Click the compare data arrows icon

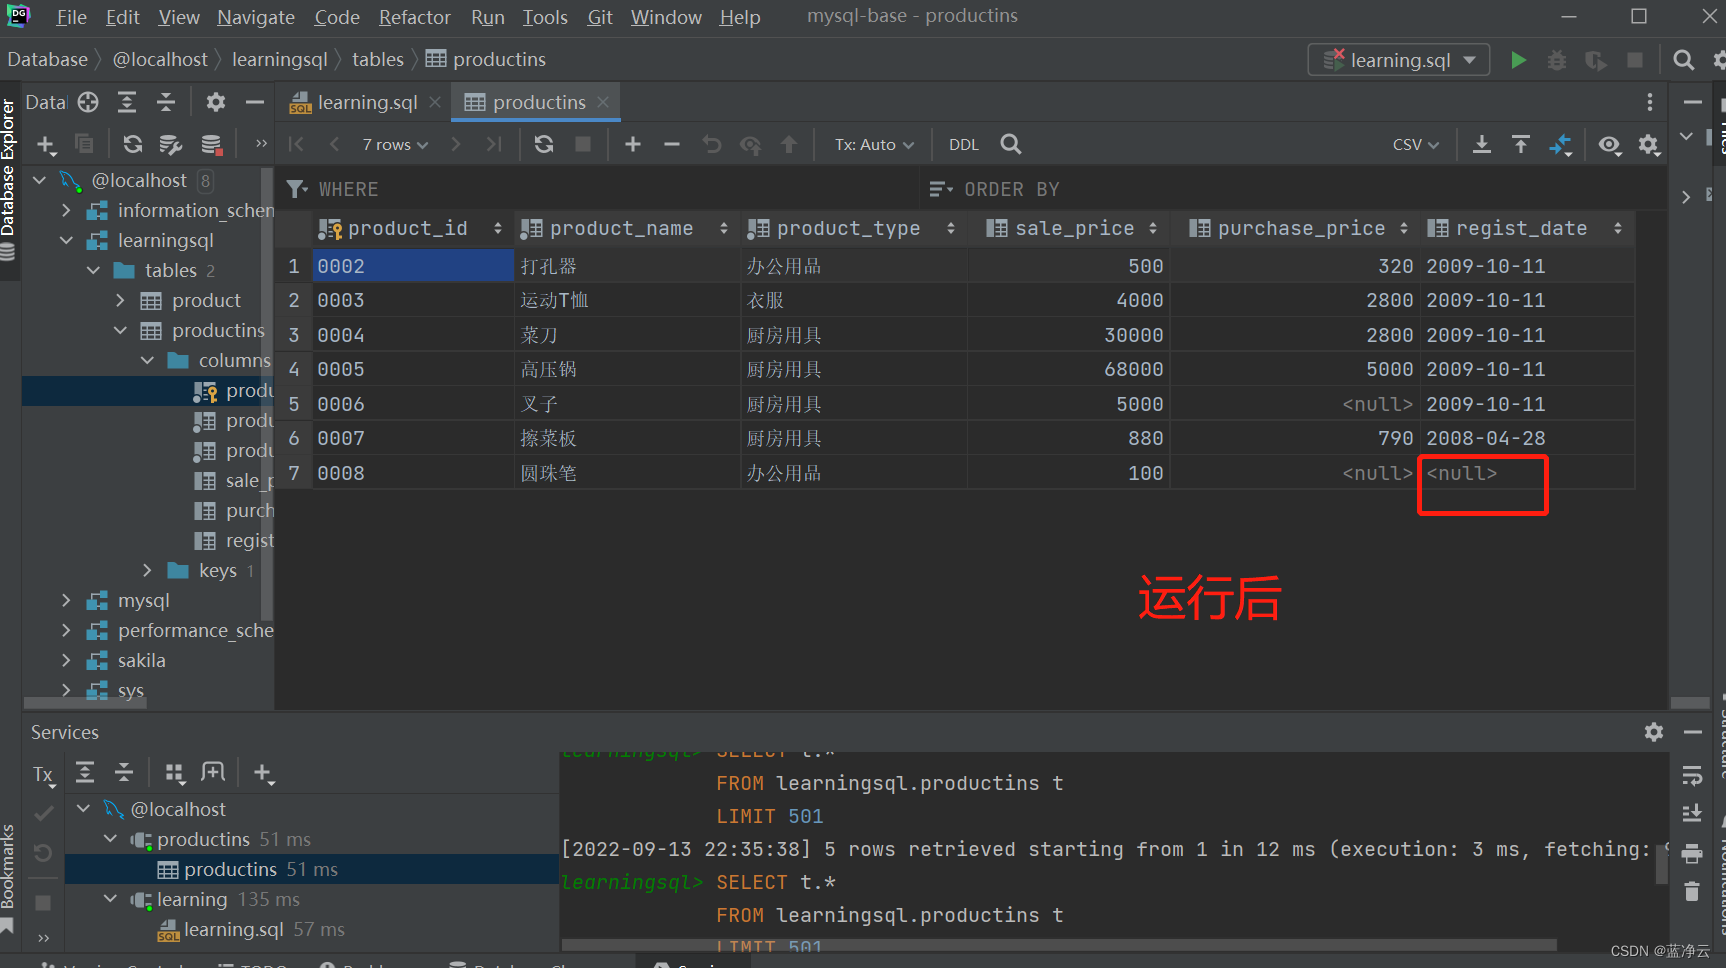point(1561,145)
